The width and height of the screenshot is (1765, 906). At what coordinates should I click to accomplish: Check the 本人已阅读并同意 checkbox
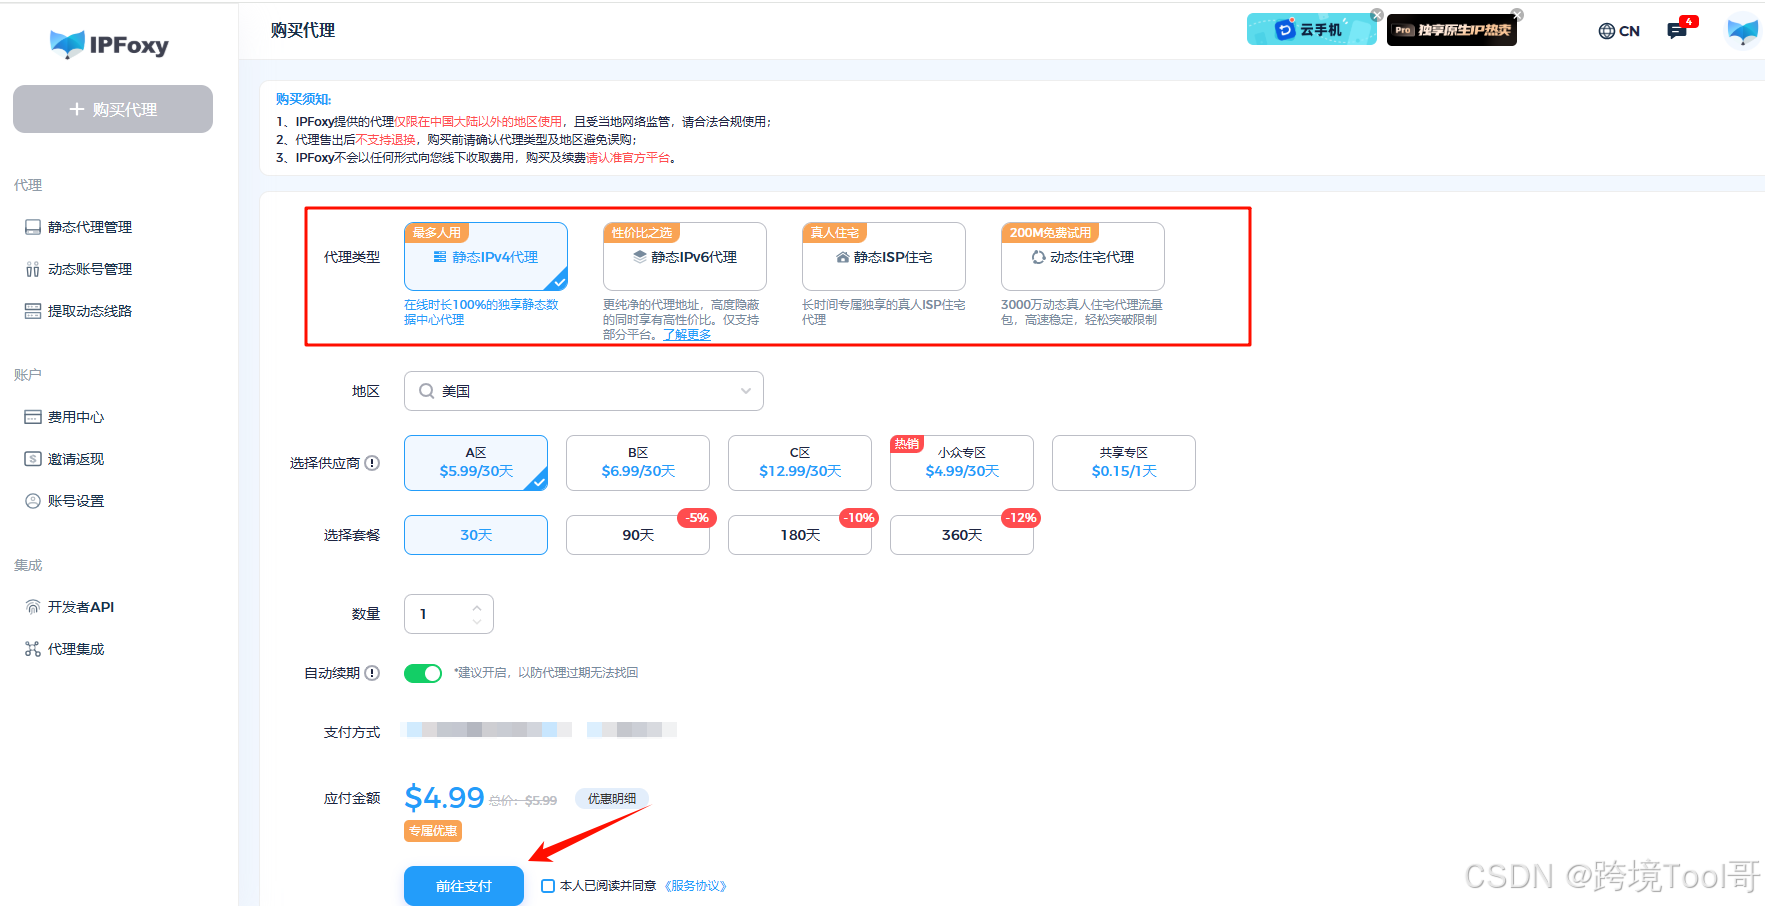(x=548, y=886)
